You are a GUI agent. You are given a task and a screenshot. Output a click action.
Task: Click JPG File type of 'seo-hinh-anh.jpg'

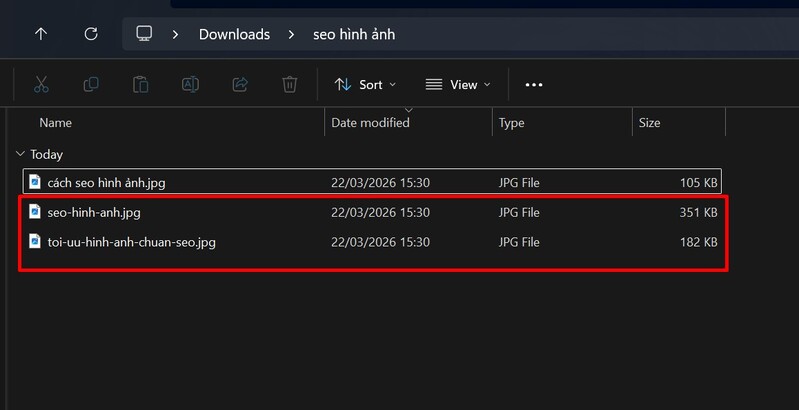[519, 212]
